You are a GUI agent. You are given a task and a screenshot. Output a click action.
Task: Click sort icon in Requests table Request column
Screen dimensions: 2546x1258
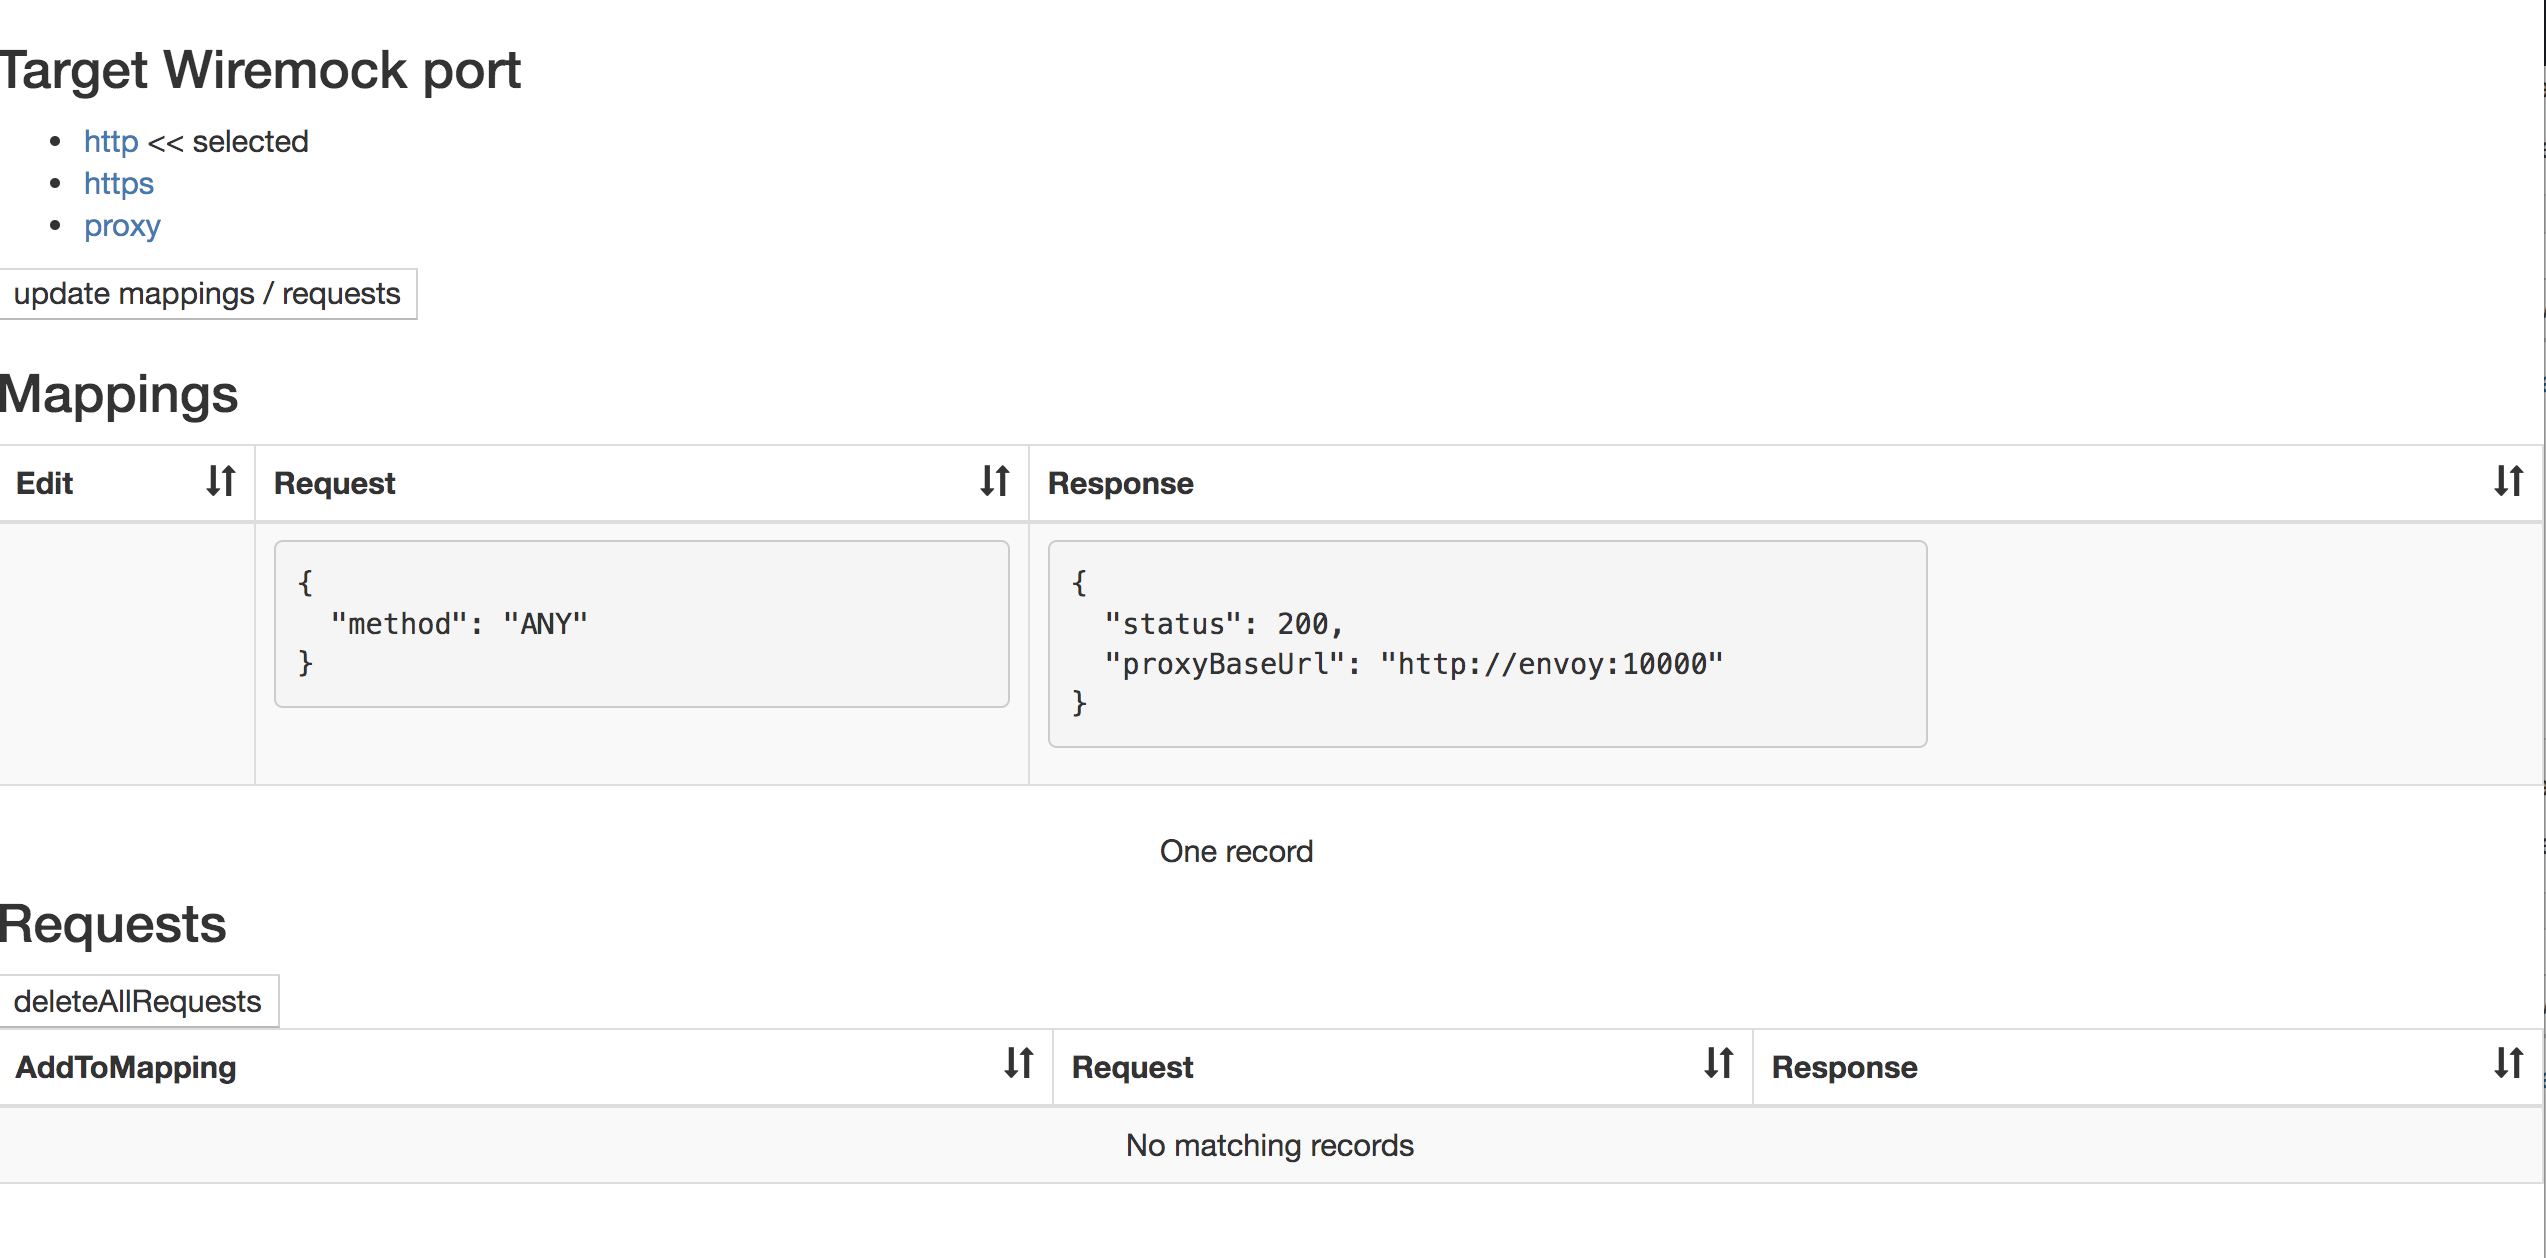pos(1719,1063)
